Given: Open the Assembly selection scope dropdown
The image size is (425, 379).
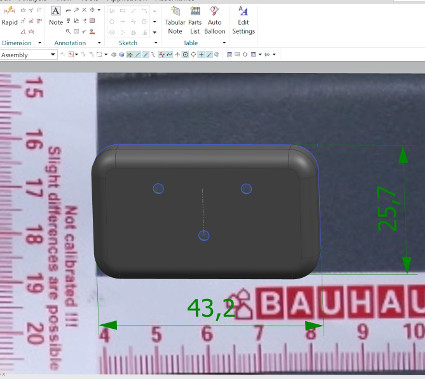Looking at the screenshot, I should click(x=53, y=54).
